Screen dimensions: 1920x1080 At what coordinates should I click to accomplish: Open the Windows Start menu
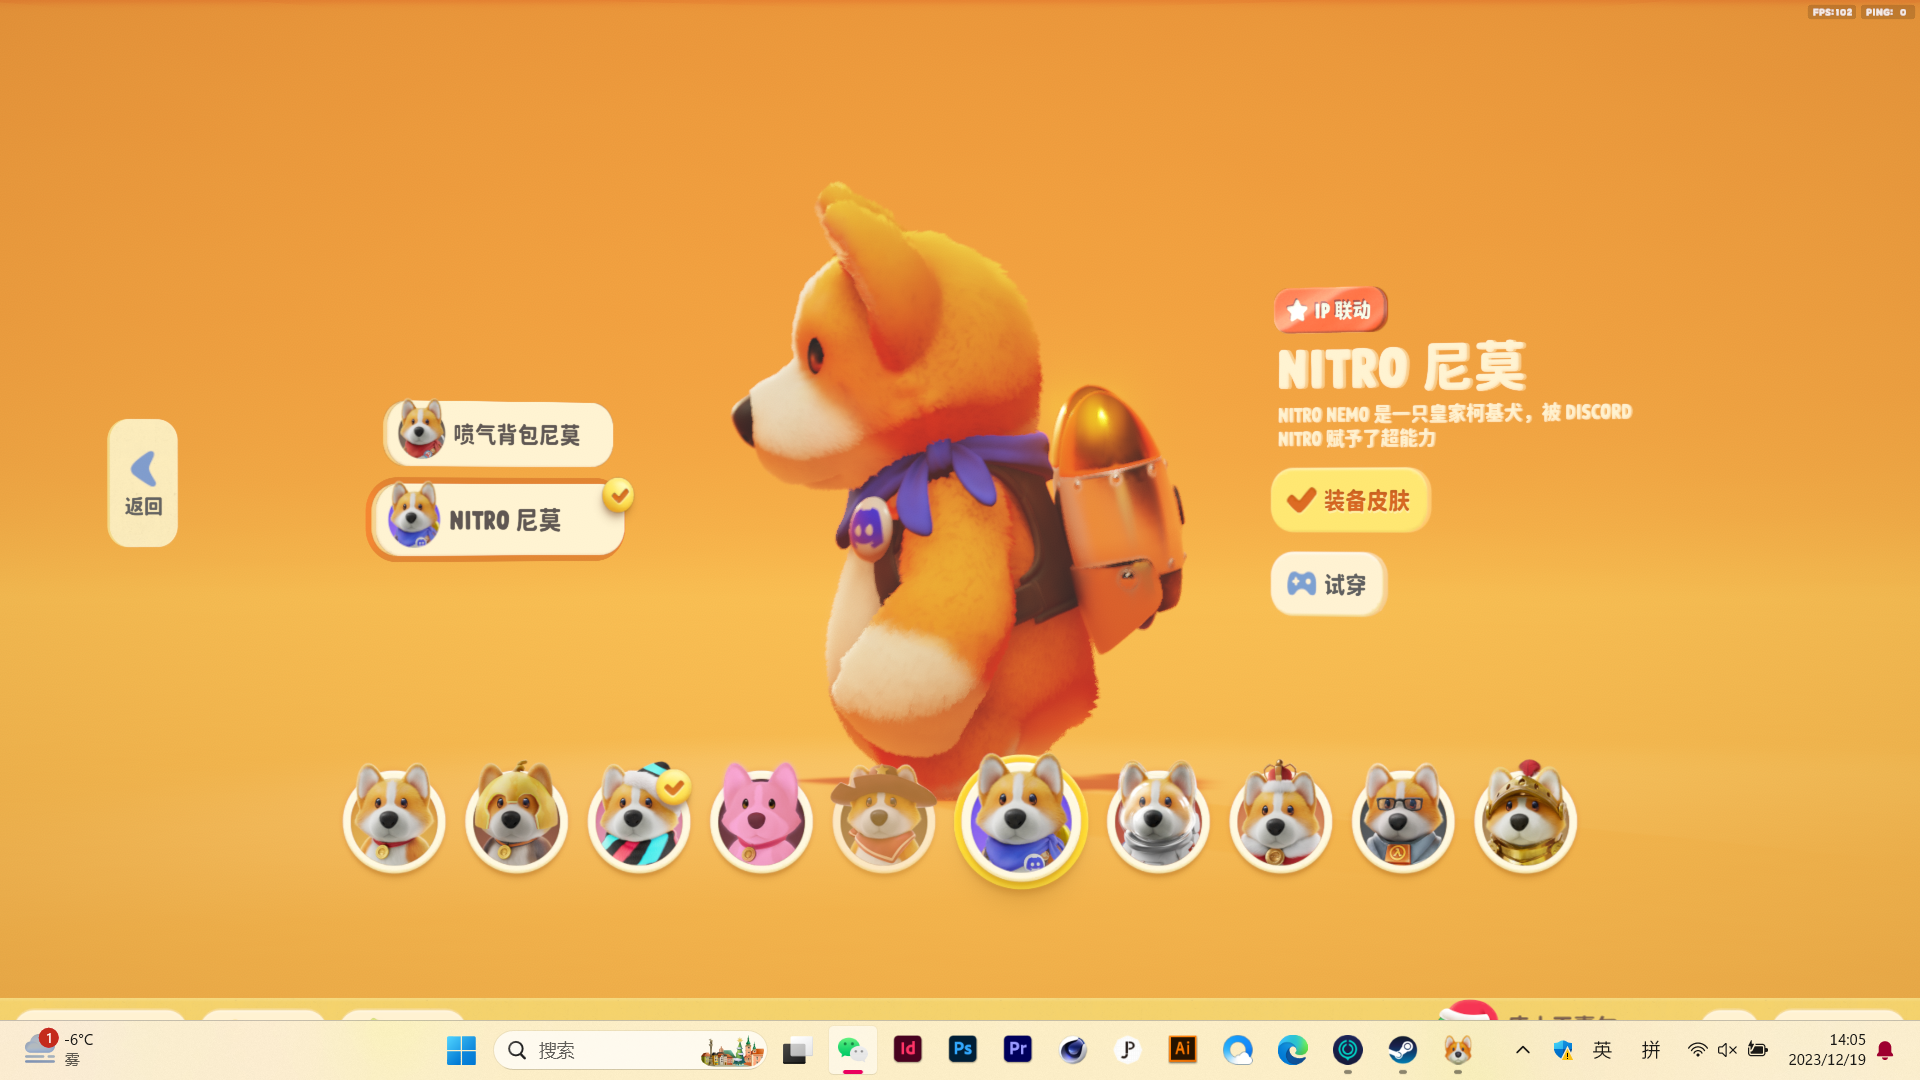461,1050
